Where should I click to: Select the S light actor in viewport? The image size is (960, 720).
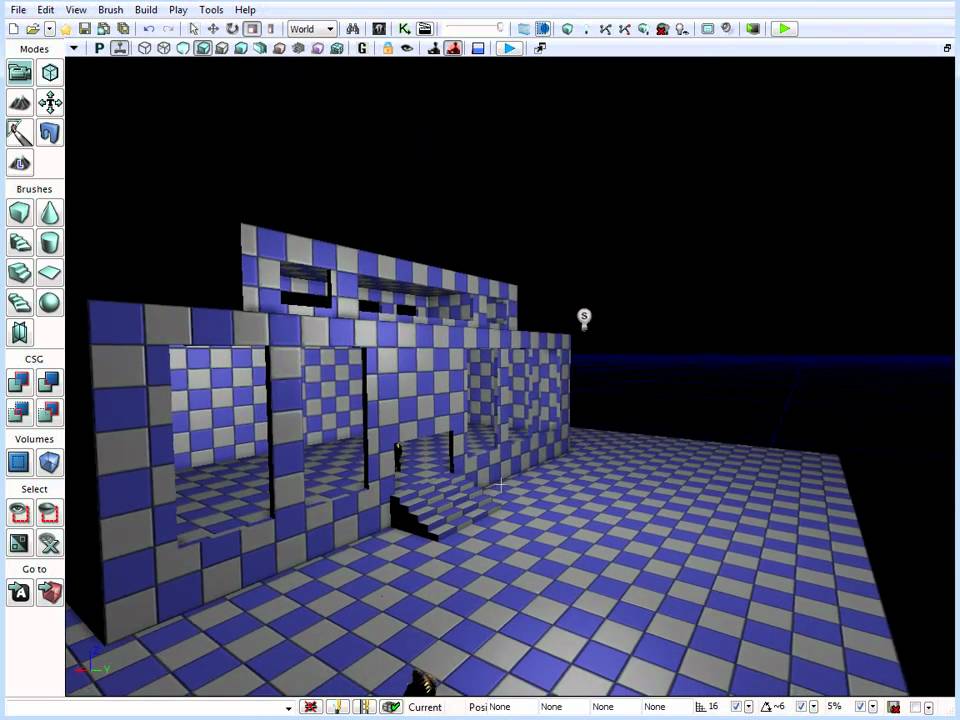click(x=584, y=318)
